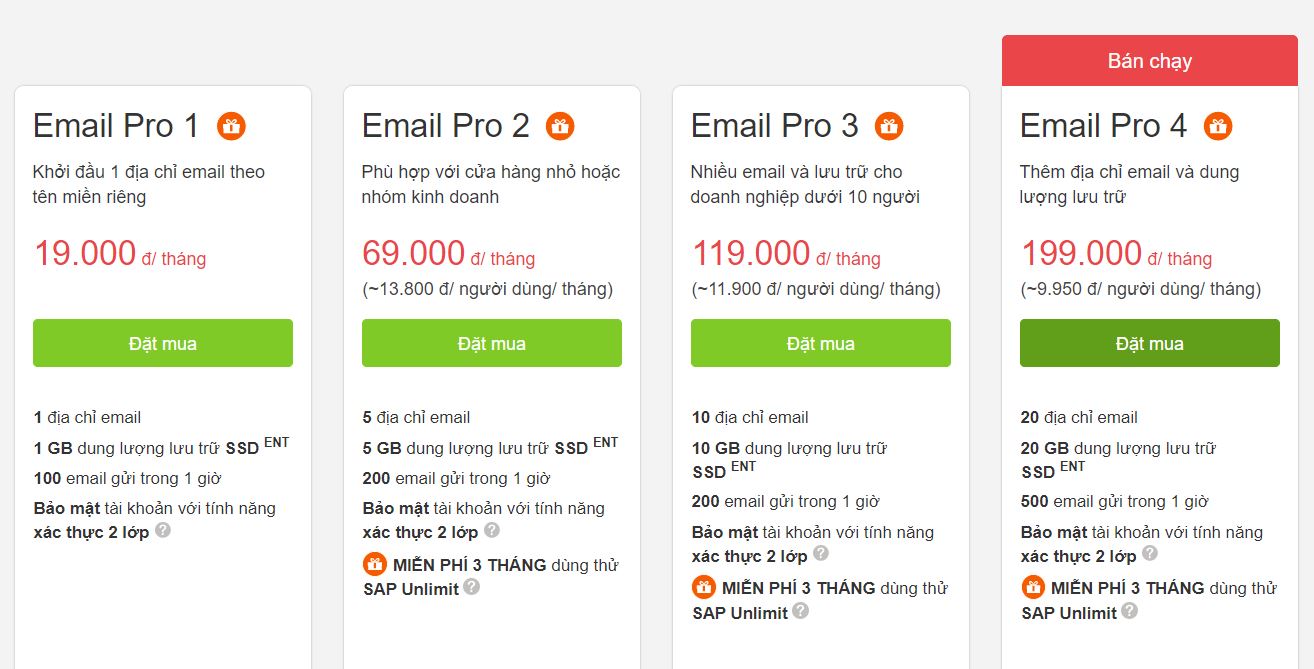Click the gift icon beside Email Pro 4
This screenshot has width=1314, height=669.
pyautogui.click(x=1218, y=126)
